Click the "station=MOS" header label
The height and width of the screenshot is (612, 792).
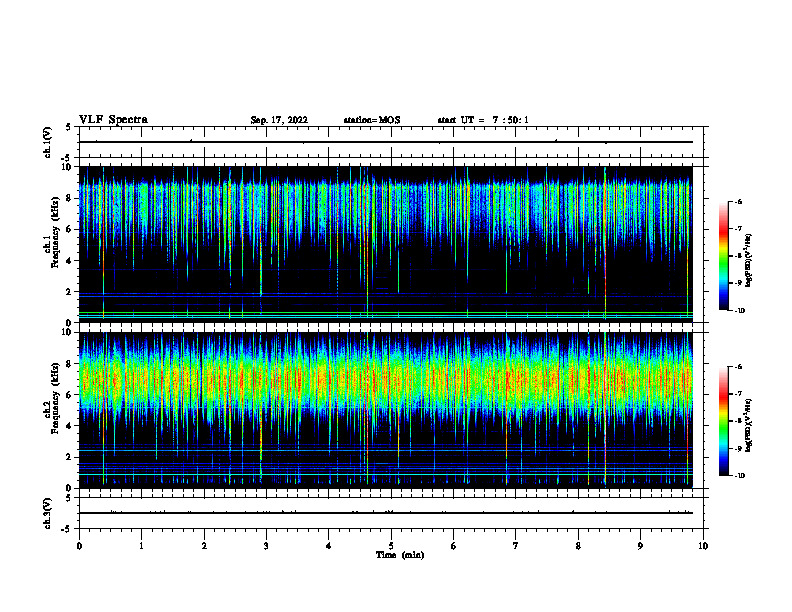[372, 120]
